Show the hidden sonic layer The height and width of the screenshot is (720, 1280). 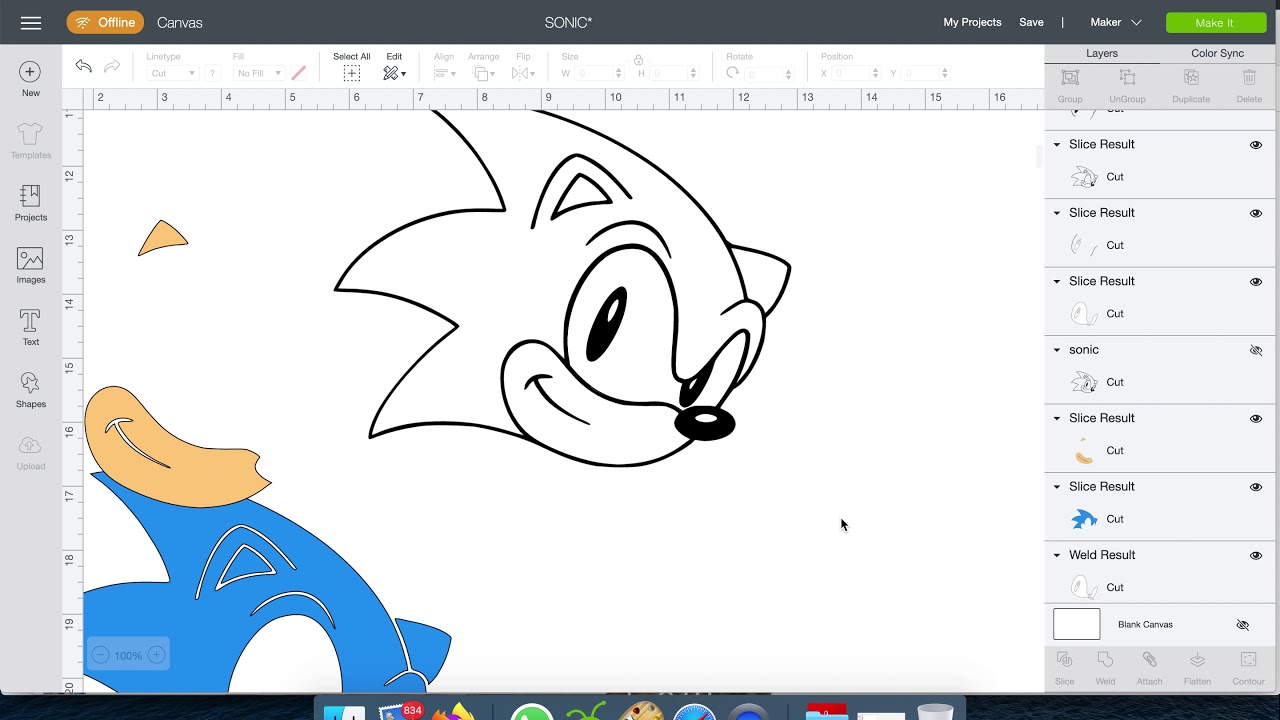click(x=1256, y=350)
